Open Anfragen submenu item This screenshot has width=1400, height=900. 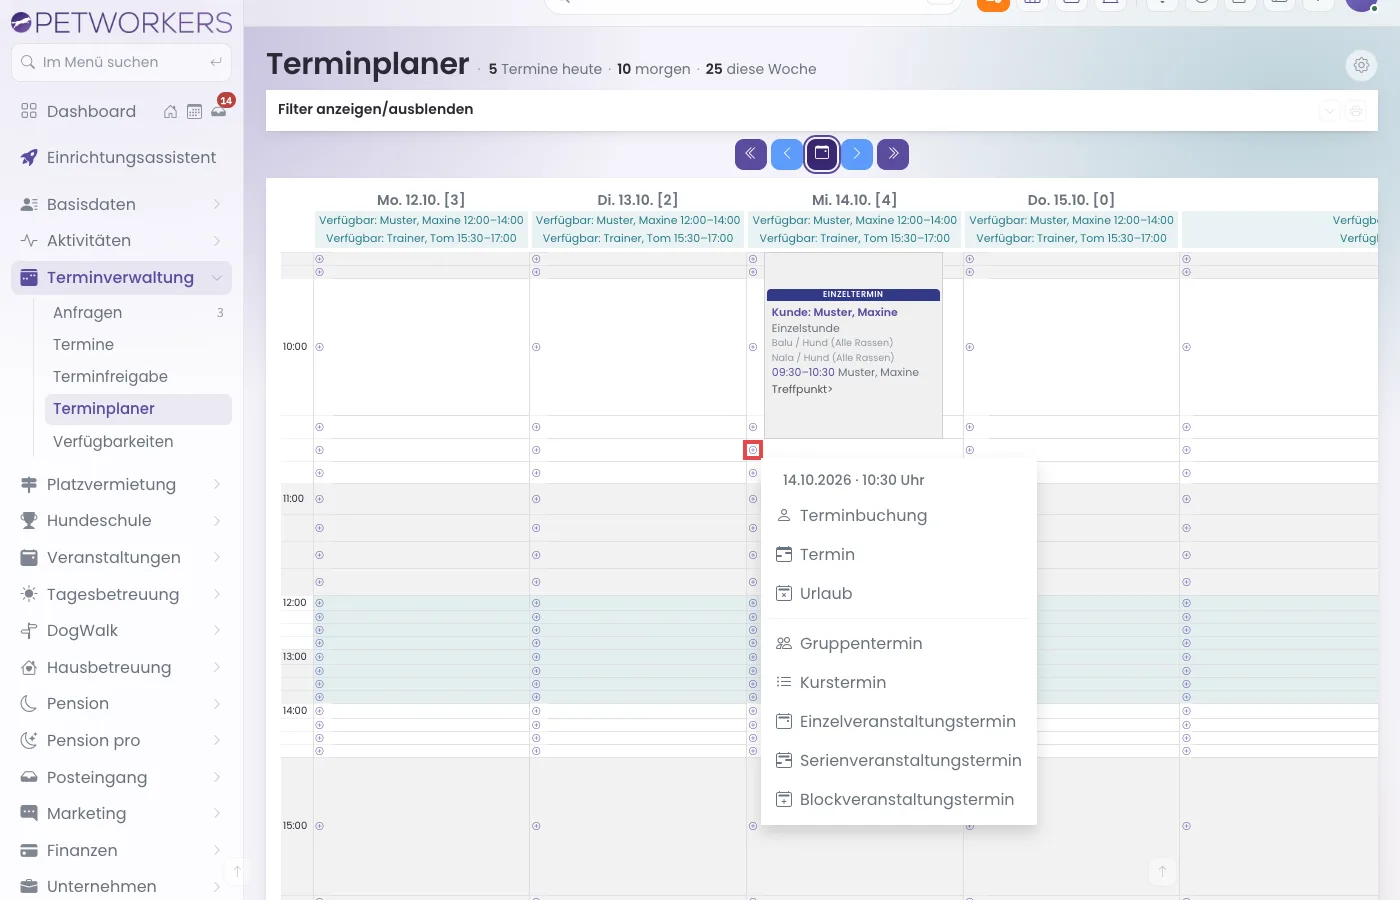pos(138,312)
